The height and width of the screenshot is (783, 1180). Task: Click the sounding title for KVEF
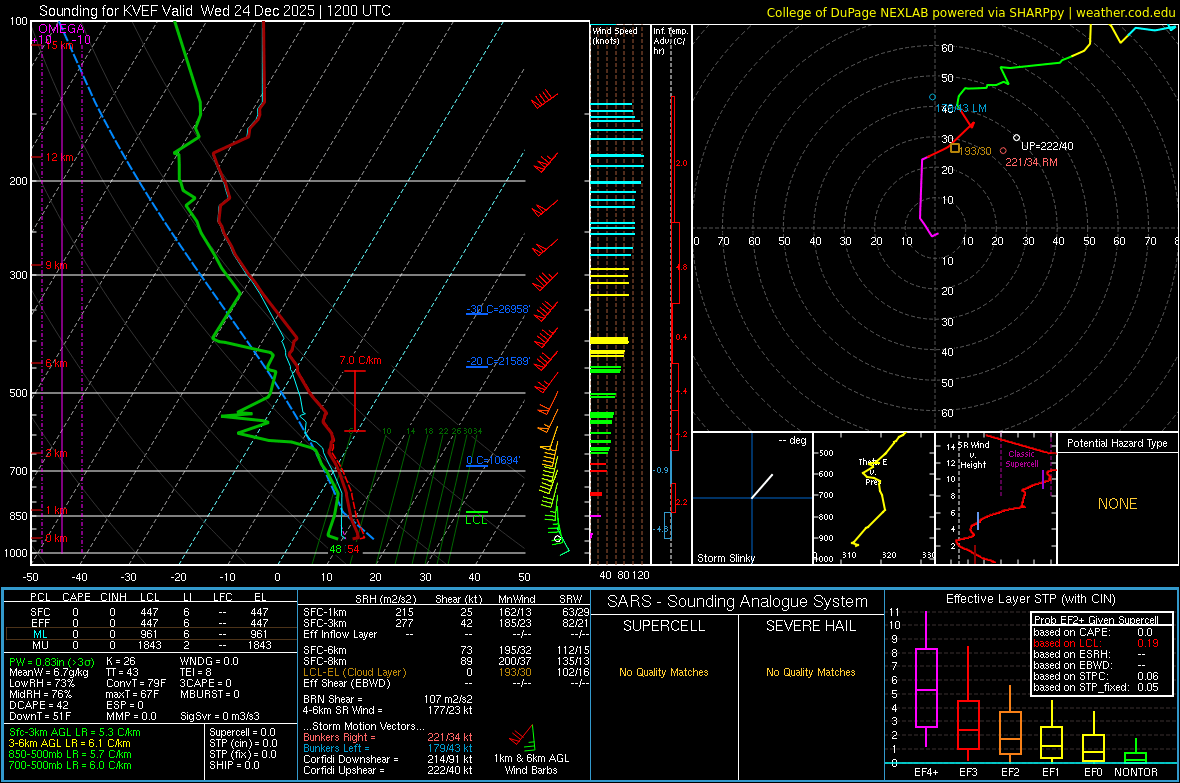214,11
